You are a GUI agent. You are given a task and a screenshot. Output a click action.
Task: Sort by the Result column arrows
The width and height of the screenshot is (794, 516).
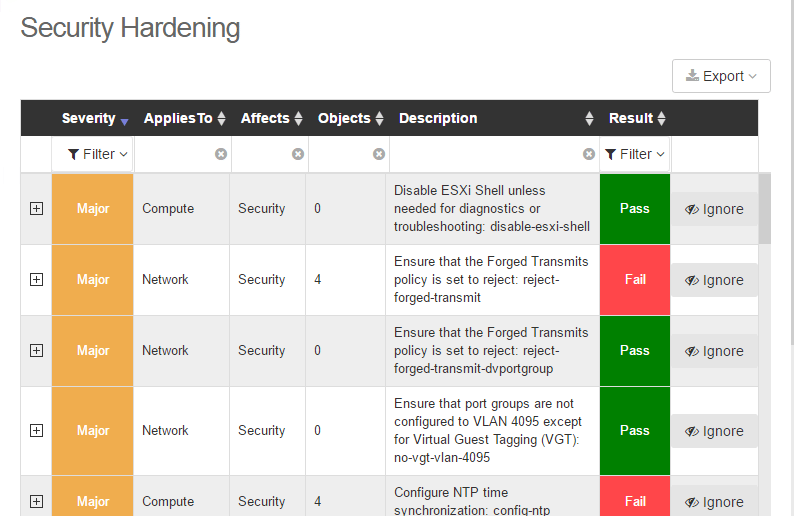click(662, 119)
